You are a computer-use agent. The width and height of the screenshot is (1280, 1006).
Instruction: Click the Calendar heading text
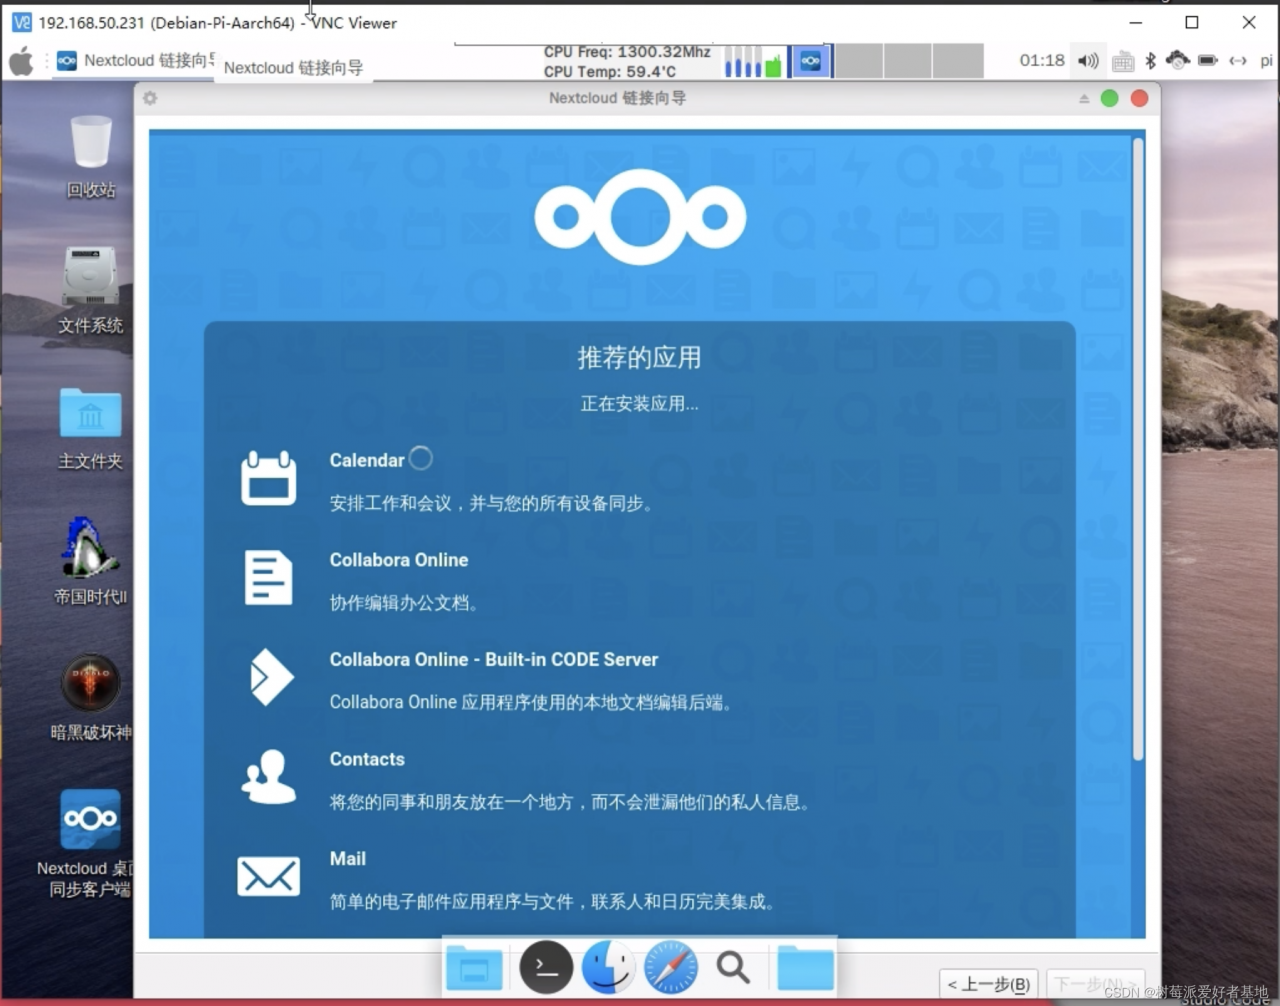click(367, 460)
